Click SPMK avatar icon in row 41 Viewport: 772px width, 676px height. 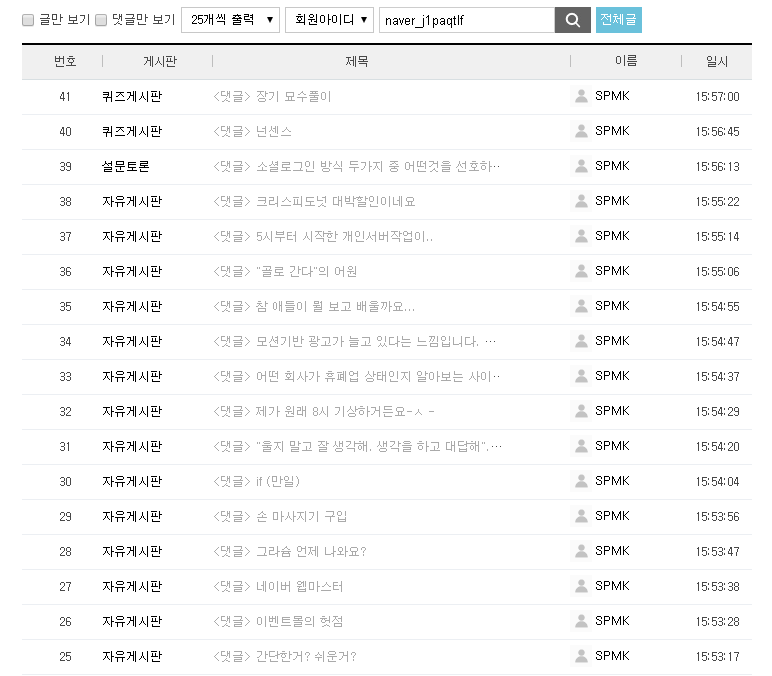click(x=581, y=96)
